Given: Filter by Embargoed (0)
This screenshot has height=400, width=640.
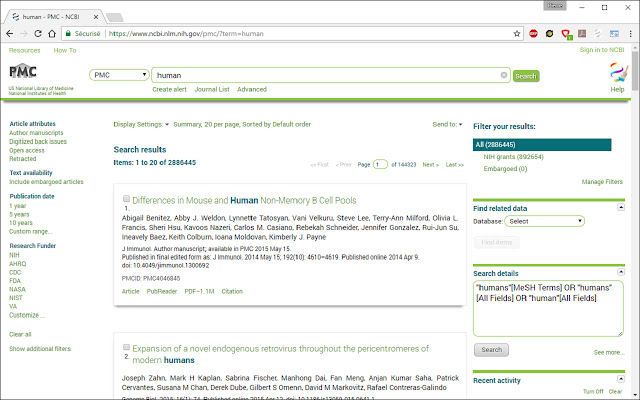Looking at the screenshot, I should point(505,169).
